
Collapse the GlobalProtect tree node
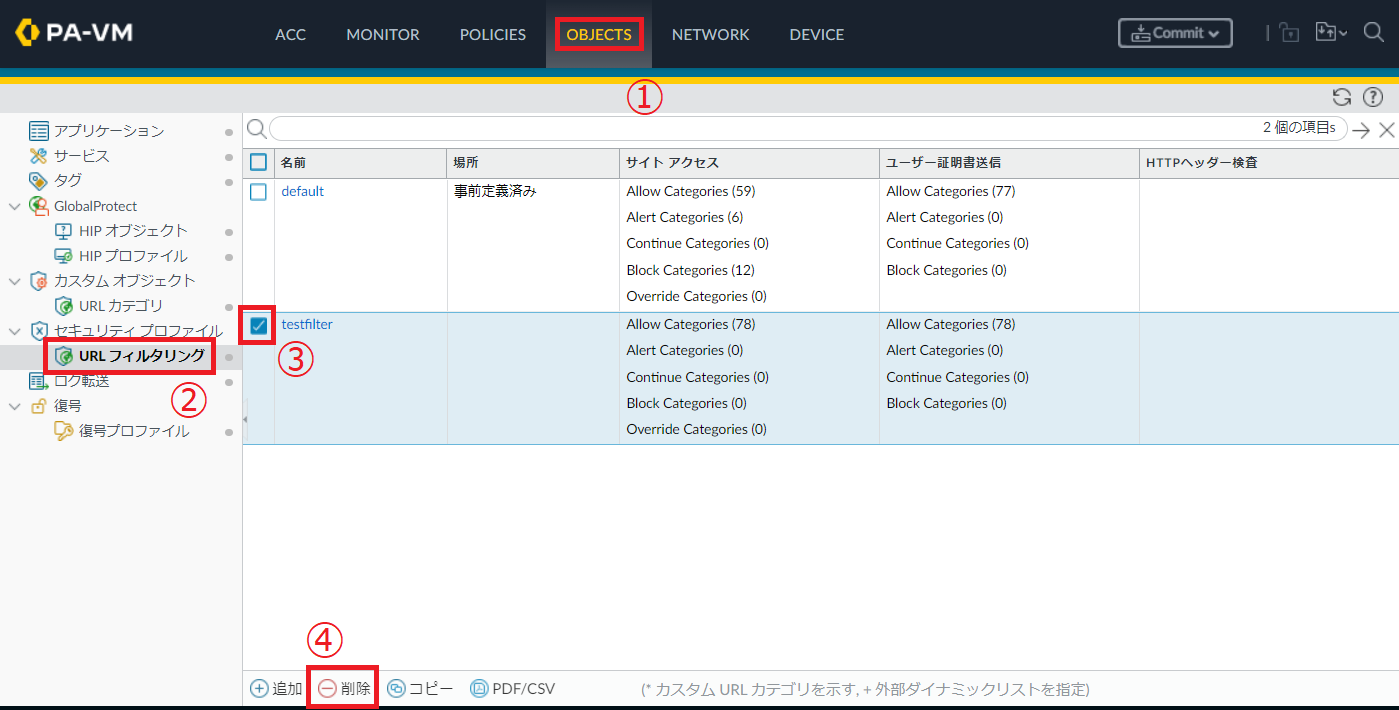[x=14, y=206]
